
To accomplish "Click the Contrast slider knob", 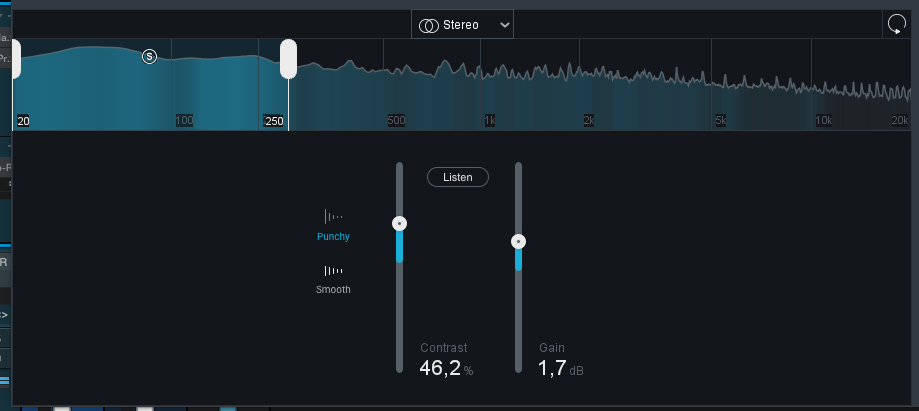I will 400,223.
